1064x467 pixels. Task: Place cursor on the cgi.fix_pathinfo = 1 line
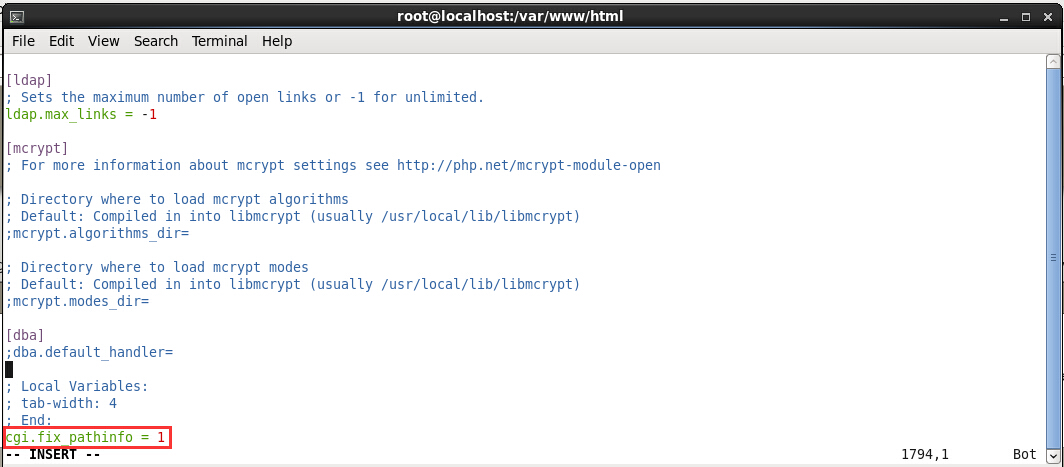point(87,438)
